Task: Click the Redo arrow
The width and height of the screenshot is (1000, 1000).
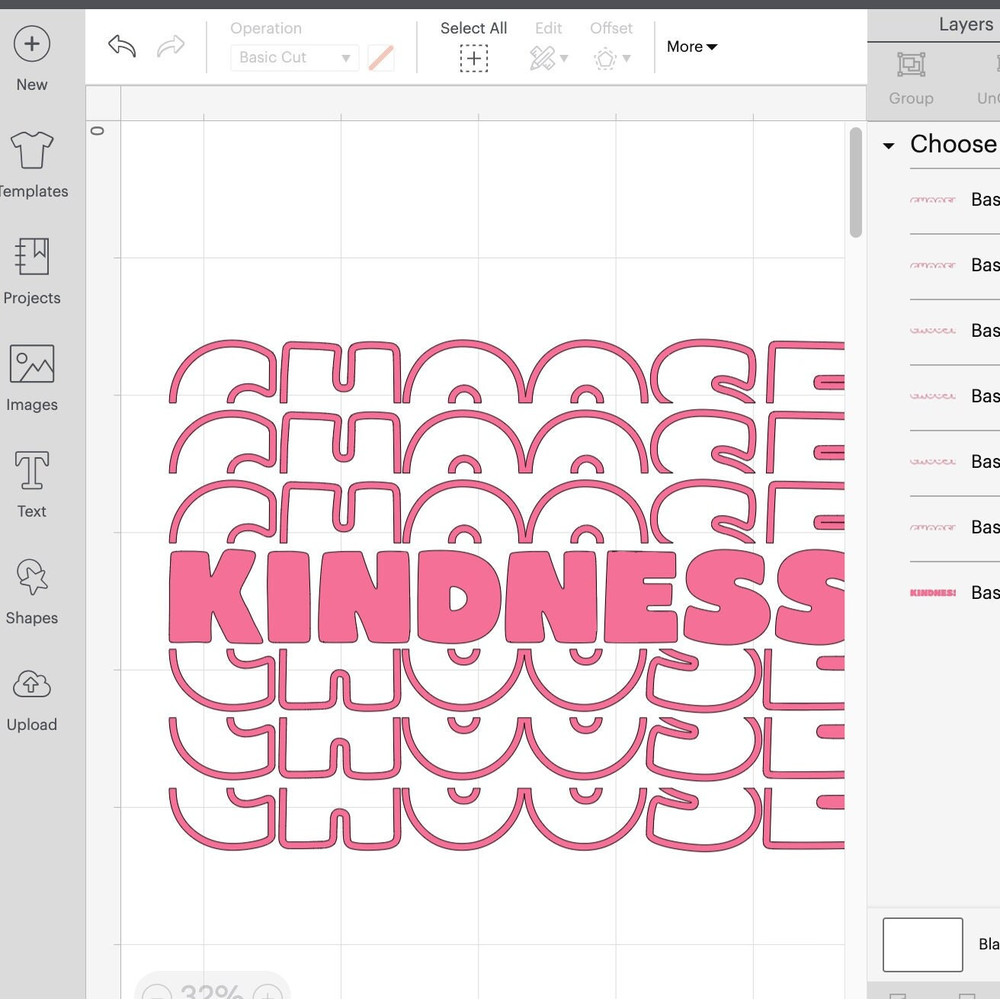Action: click(170, 46)
